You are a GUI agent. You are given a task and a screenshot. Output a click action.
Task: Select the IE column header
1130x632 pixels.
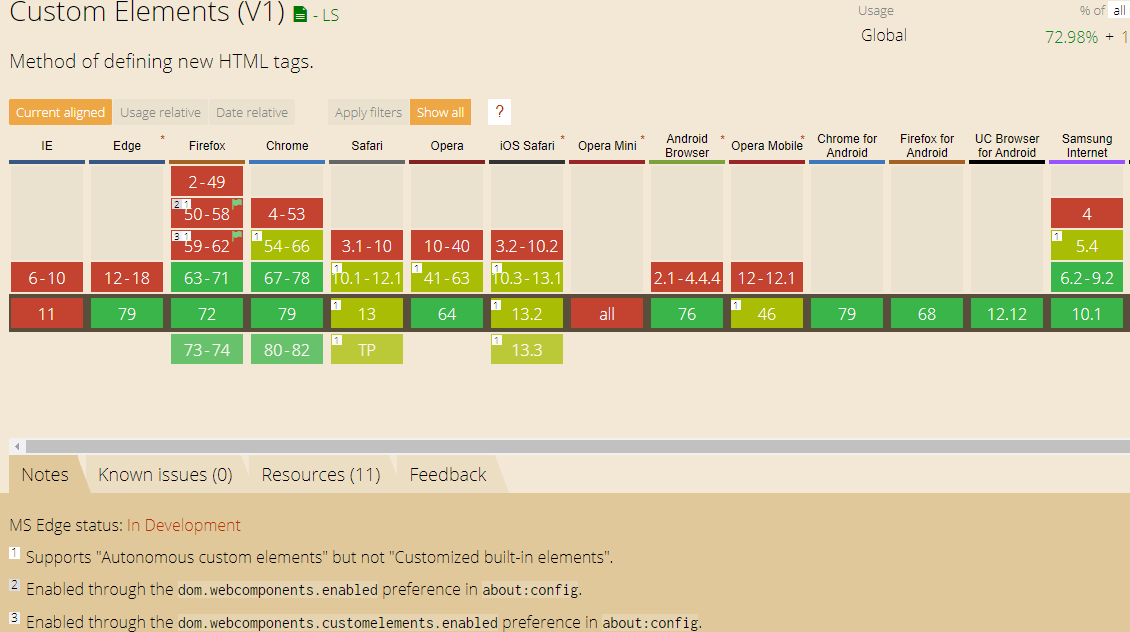[47, 146]
